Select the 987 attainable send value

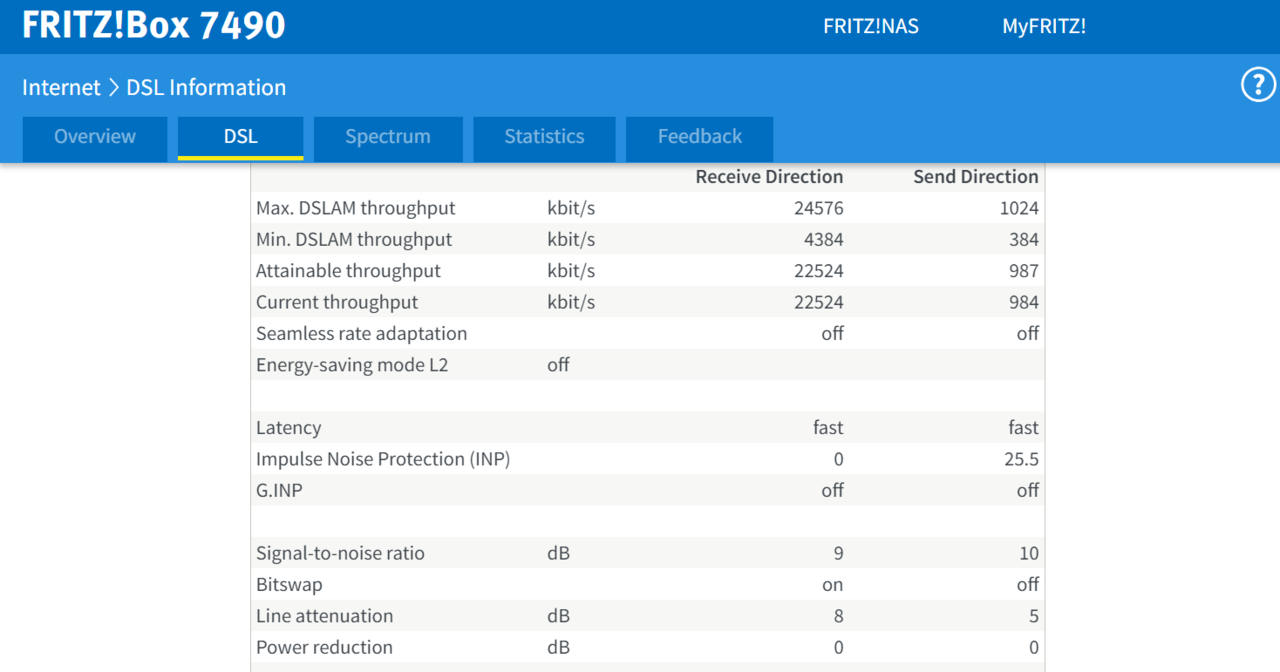[x=1024, y=271]
